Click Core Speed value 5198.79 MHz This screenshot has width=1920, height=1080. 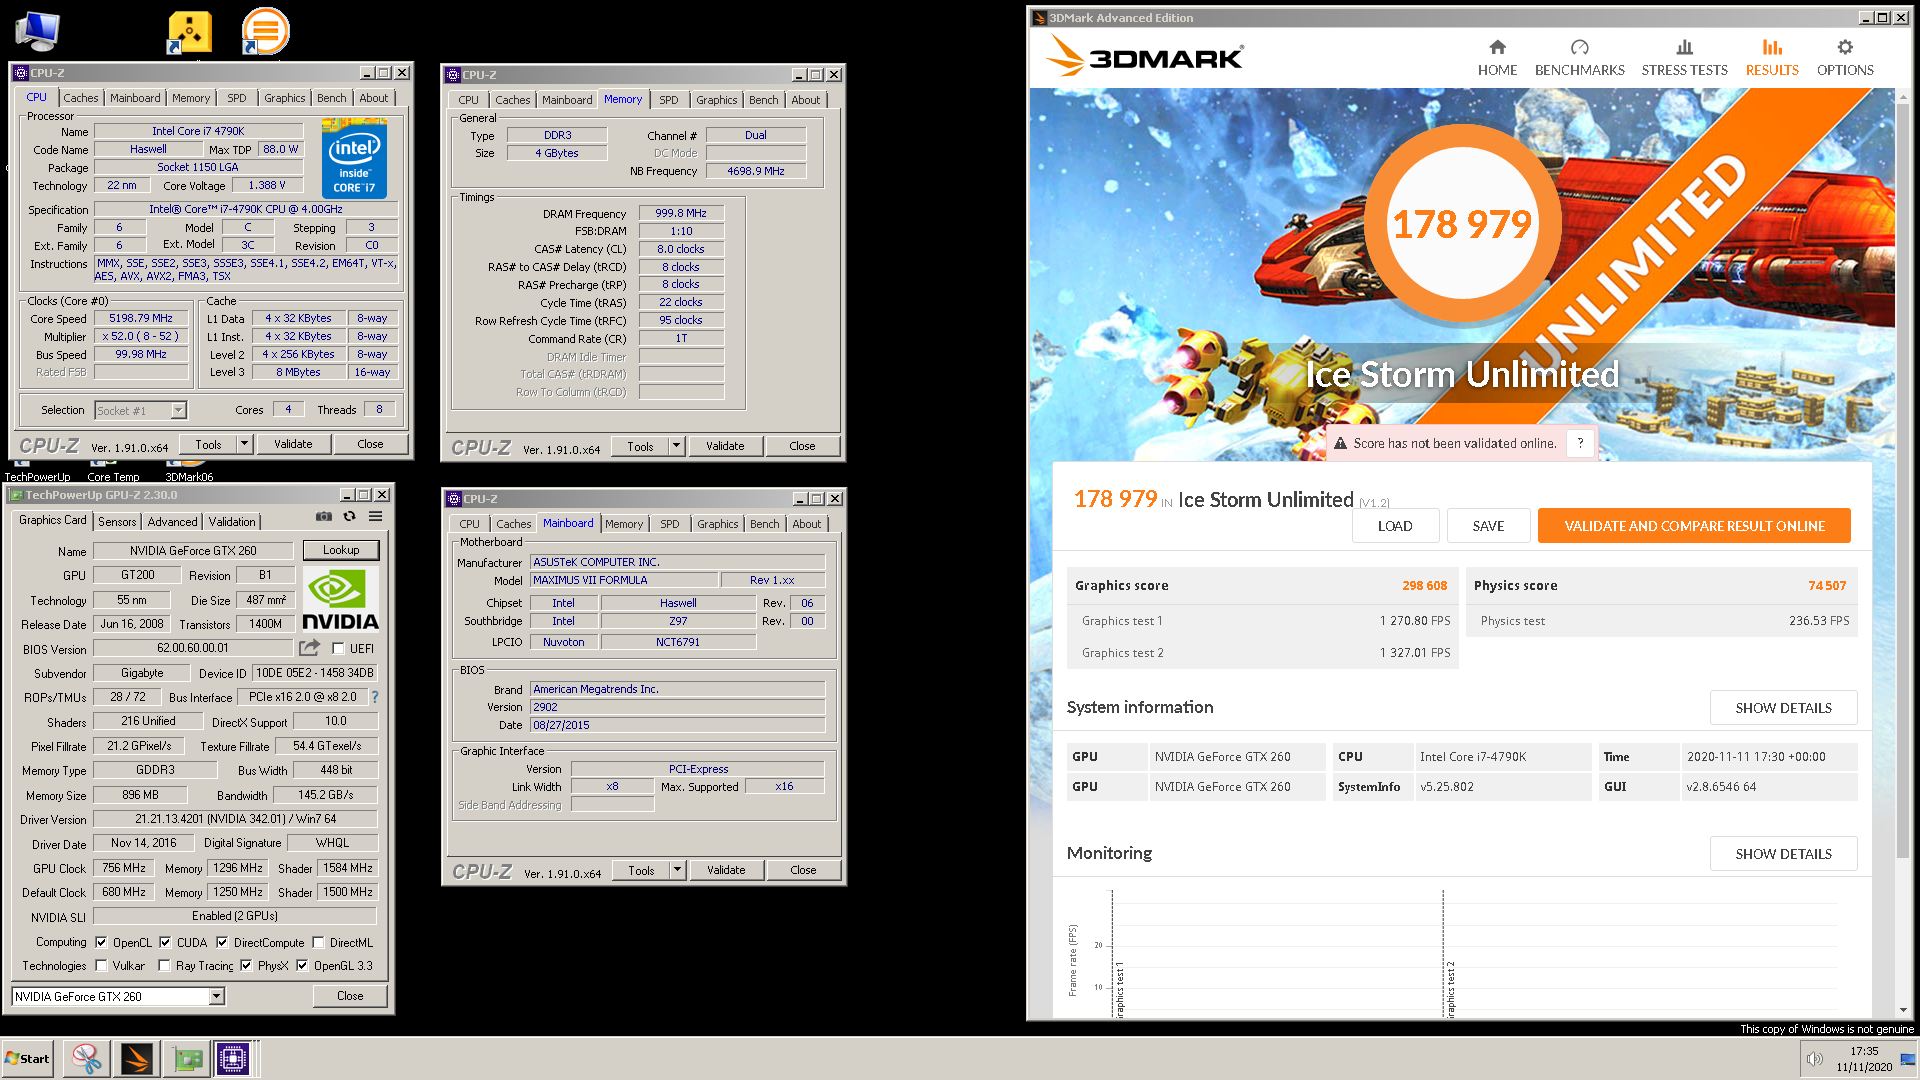141,318
